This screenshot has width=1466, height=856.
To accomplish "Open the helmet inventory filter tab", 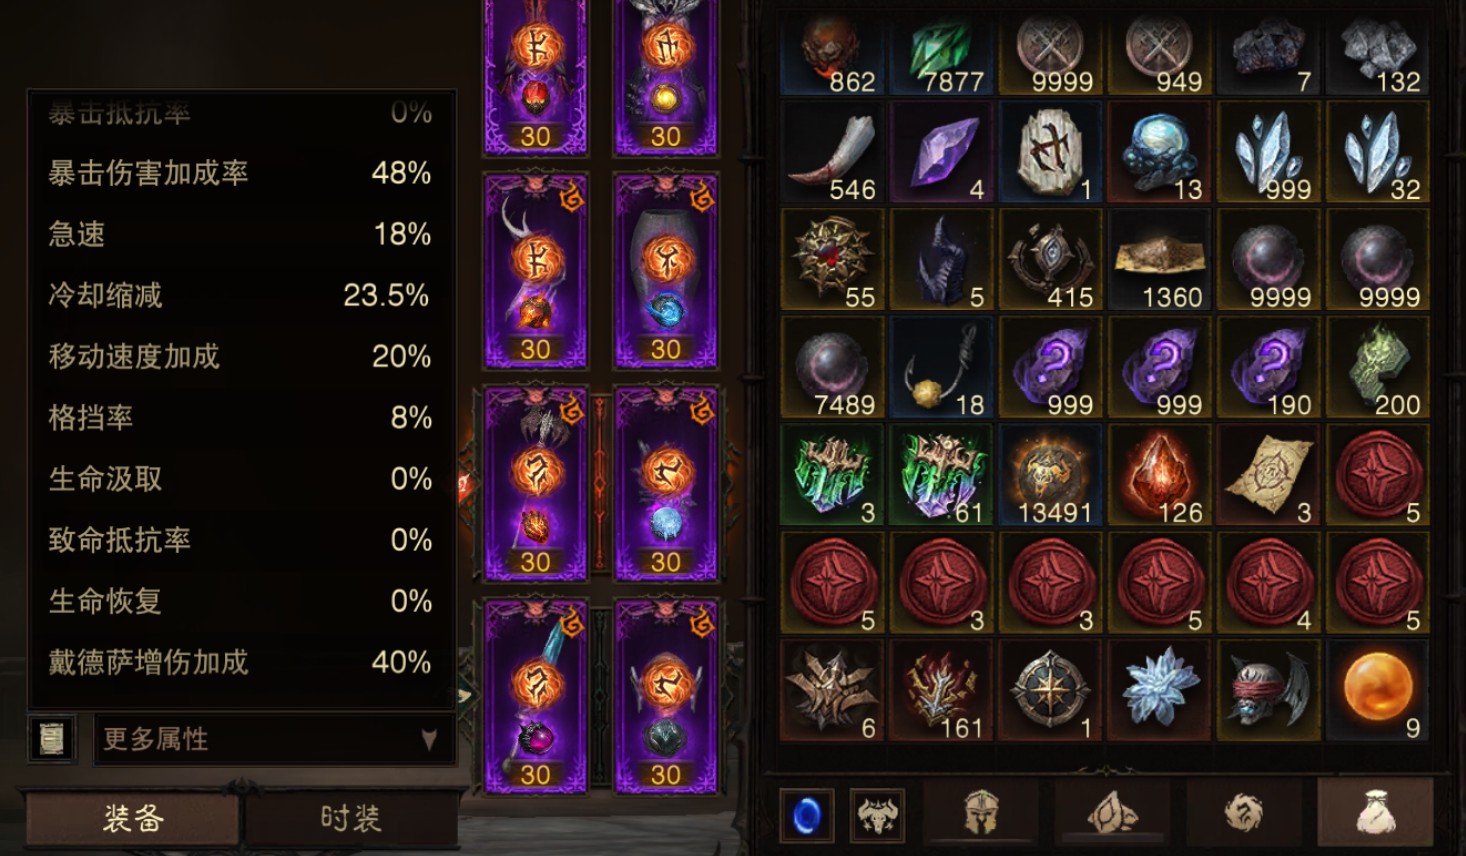I will [x=981, y=812].
